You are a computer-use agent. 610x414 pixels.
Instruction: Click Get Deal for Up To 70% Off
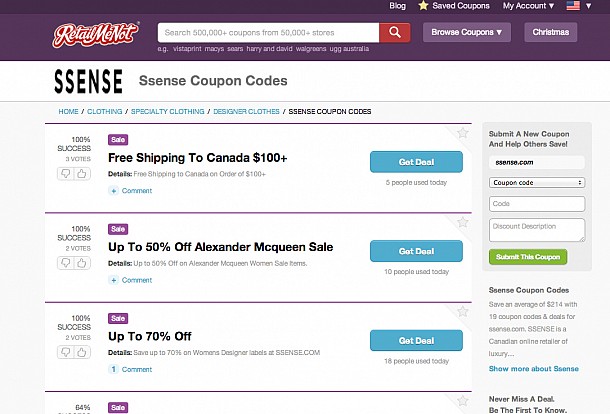tap(416, 340)
